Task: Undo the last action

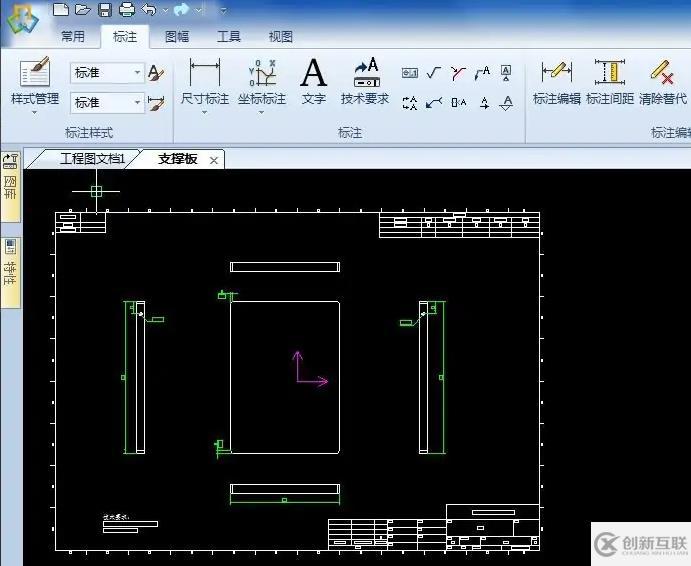Action: coord(149,9)
